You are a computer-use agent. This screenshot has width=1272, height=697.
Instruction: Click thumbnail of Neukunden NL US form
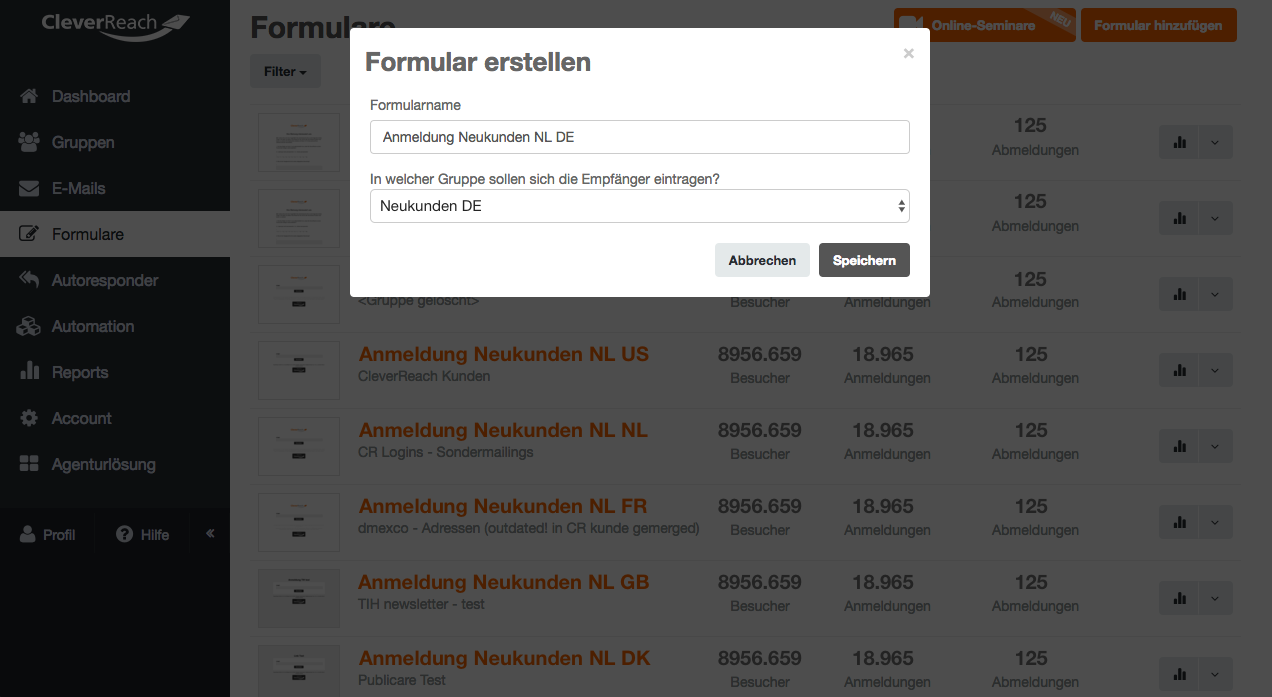coord(299,371)
